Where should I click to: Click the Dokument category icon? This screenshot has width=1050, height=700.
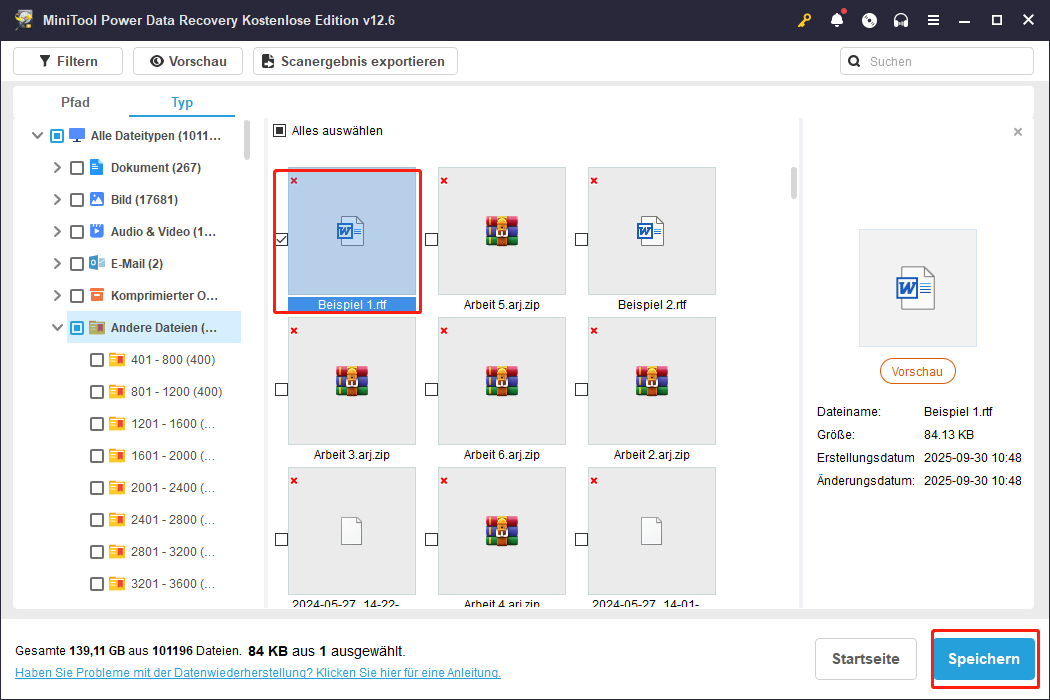click(x=96, y=167)
